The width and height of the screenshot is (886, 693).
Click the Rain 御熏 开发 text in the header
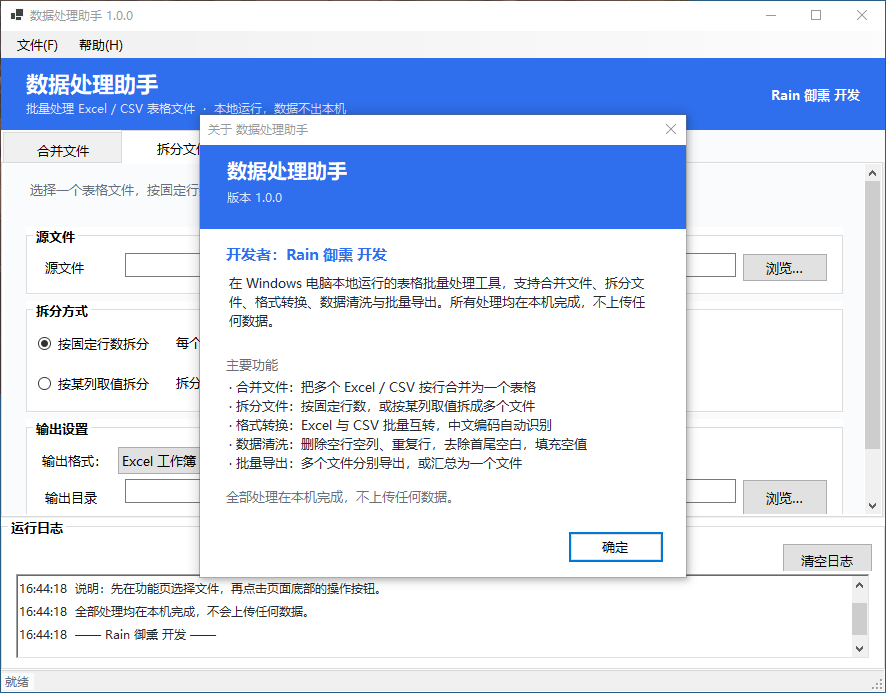coord(815,95)
